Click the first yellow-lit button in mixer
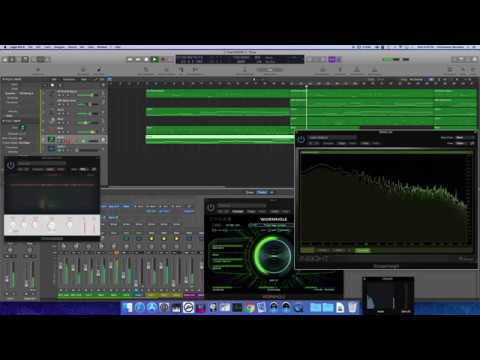Screen dimensions: 480x360 151,238
